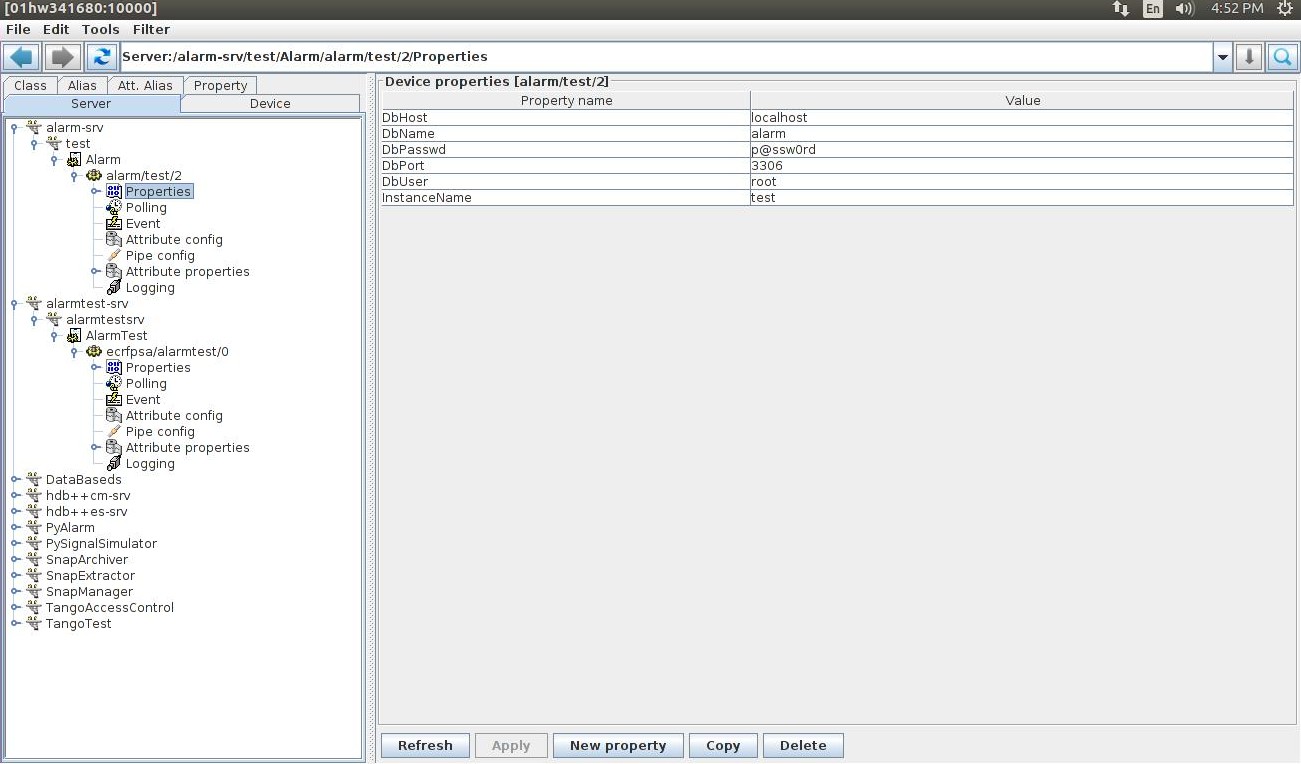Click the SnapArchiver server icon

34,560
